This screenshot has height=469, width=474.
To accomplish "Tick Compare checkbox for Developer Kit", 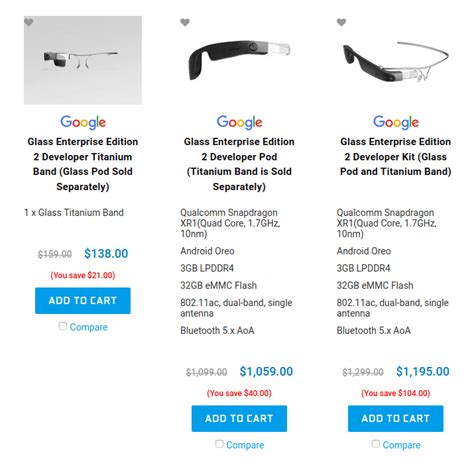I will pyautogui.click(x=376, y=444).
